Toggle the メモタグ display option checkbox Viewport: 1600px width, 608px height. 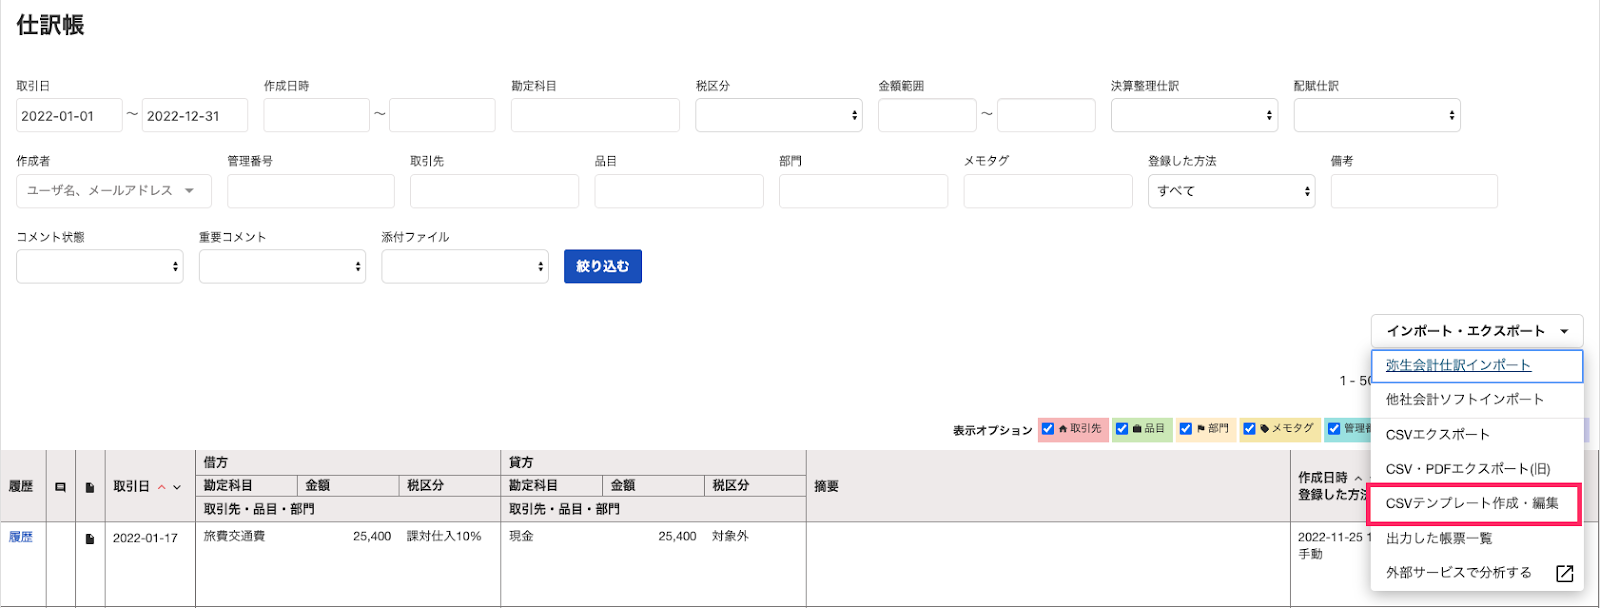tap(1249, 429)
